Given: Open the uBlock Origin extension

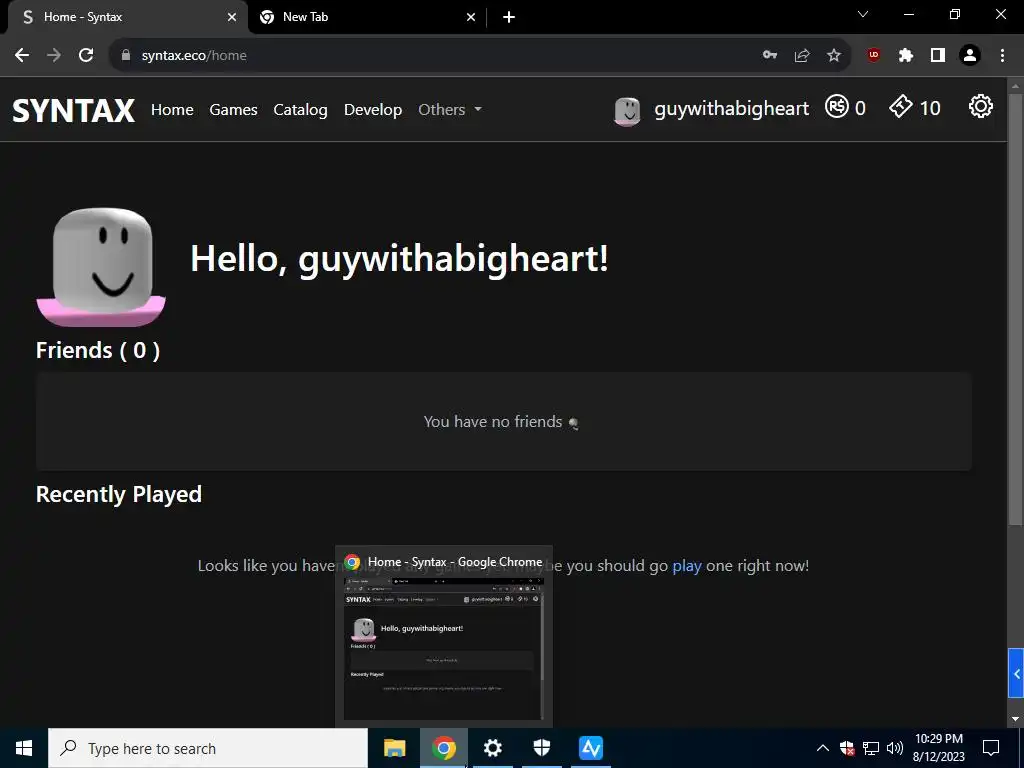Looking at the screenshot, I should pyautogui.click(x=874, y=56).
